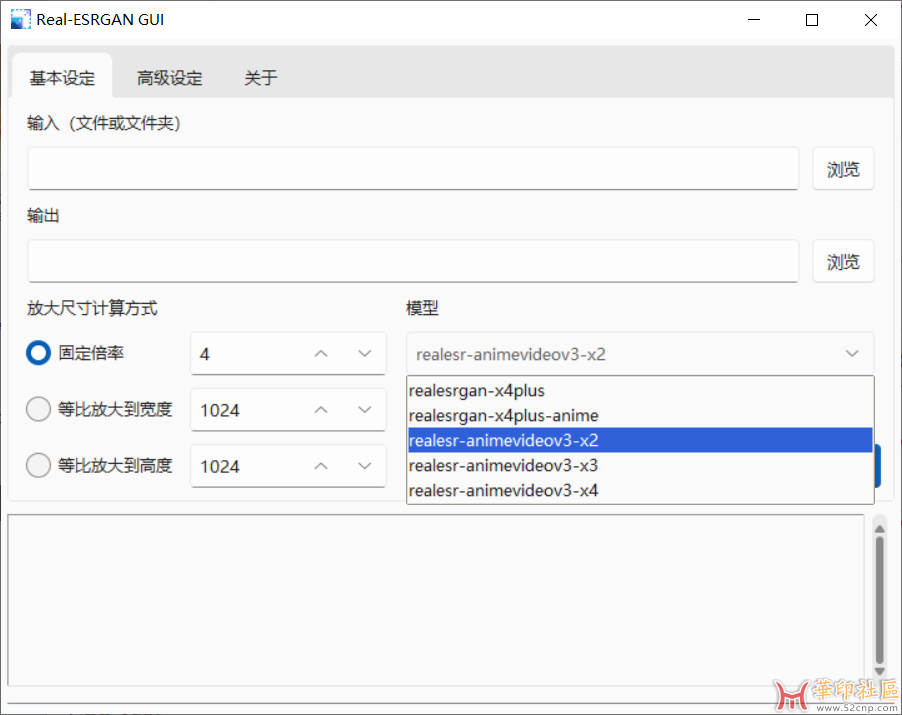Screen dimensions: 902x715
Task: Select the 固定倍率 radio button
Action: (x=39, y=353)
